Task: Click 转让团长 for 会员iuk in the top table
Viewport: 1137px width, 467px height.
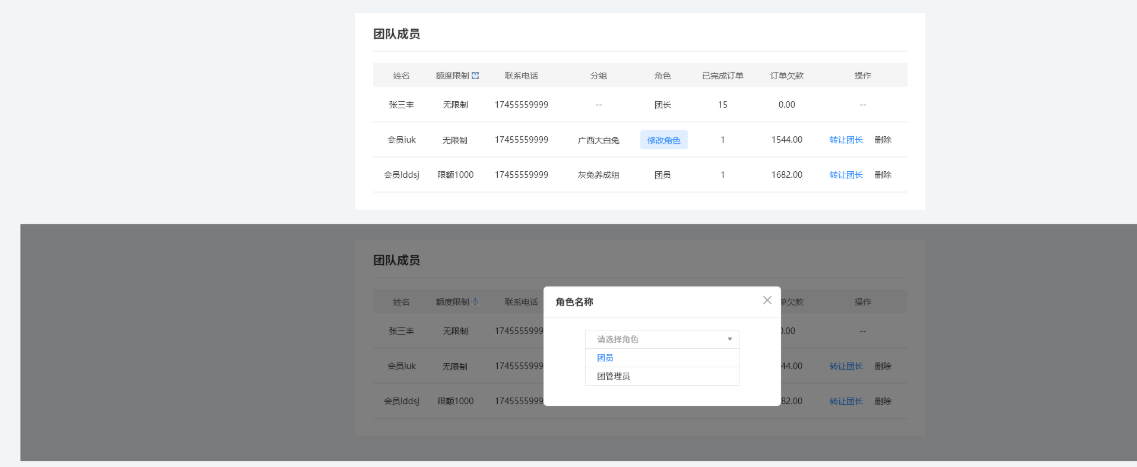Action: click(x=846, y=140)
